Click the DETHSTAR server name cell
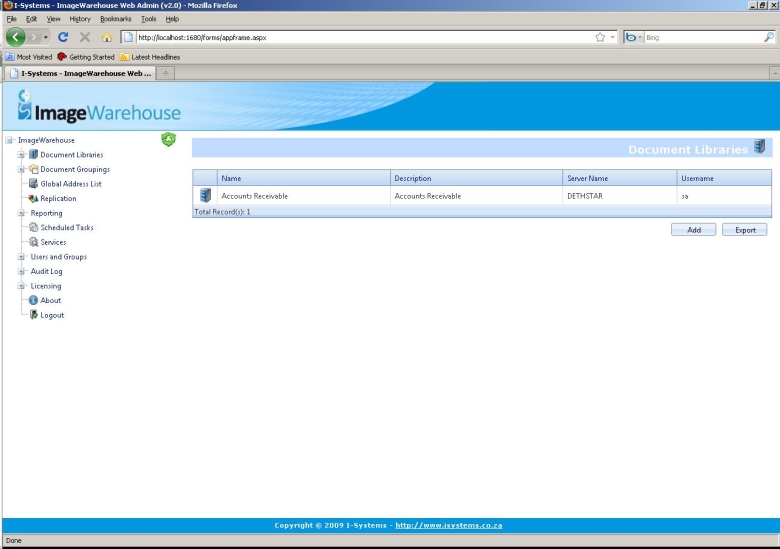 620,196
